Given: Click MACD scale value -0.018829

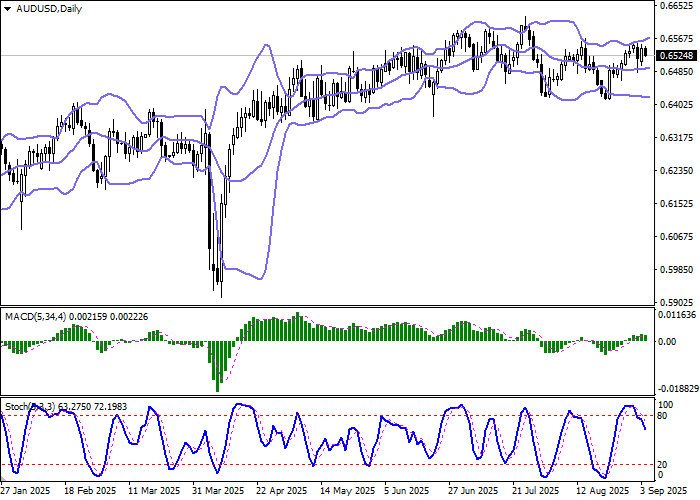Looking at the screenshot, I should coord(678,389).
